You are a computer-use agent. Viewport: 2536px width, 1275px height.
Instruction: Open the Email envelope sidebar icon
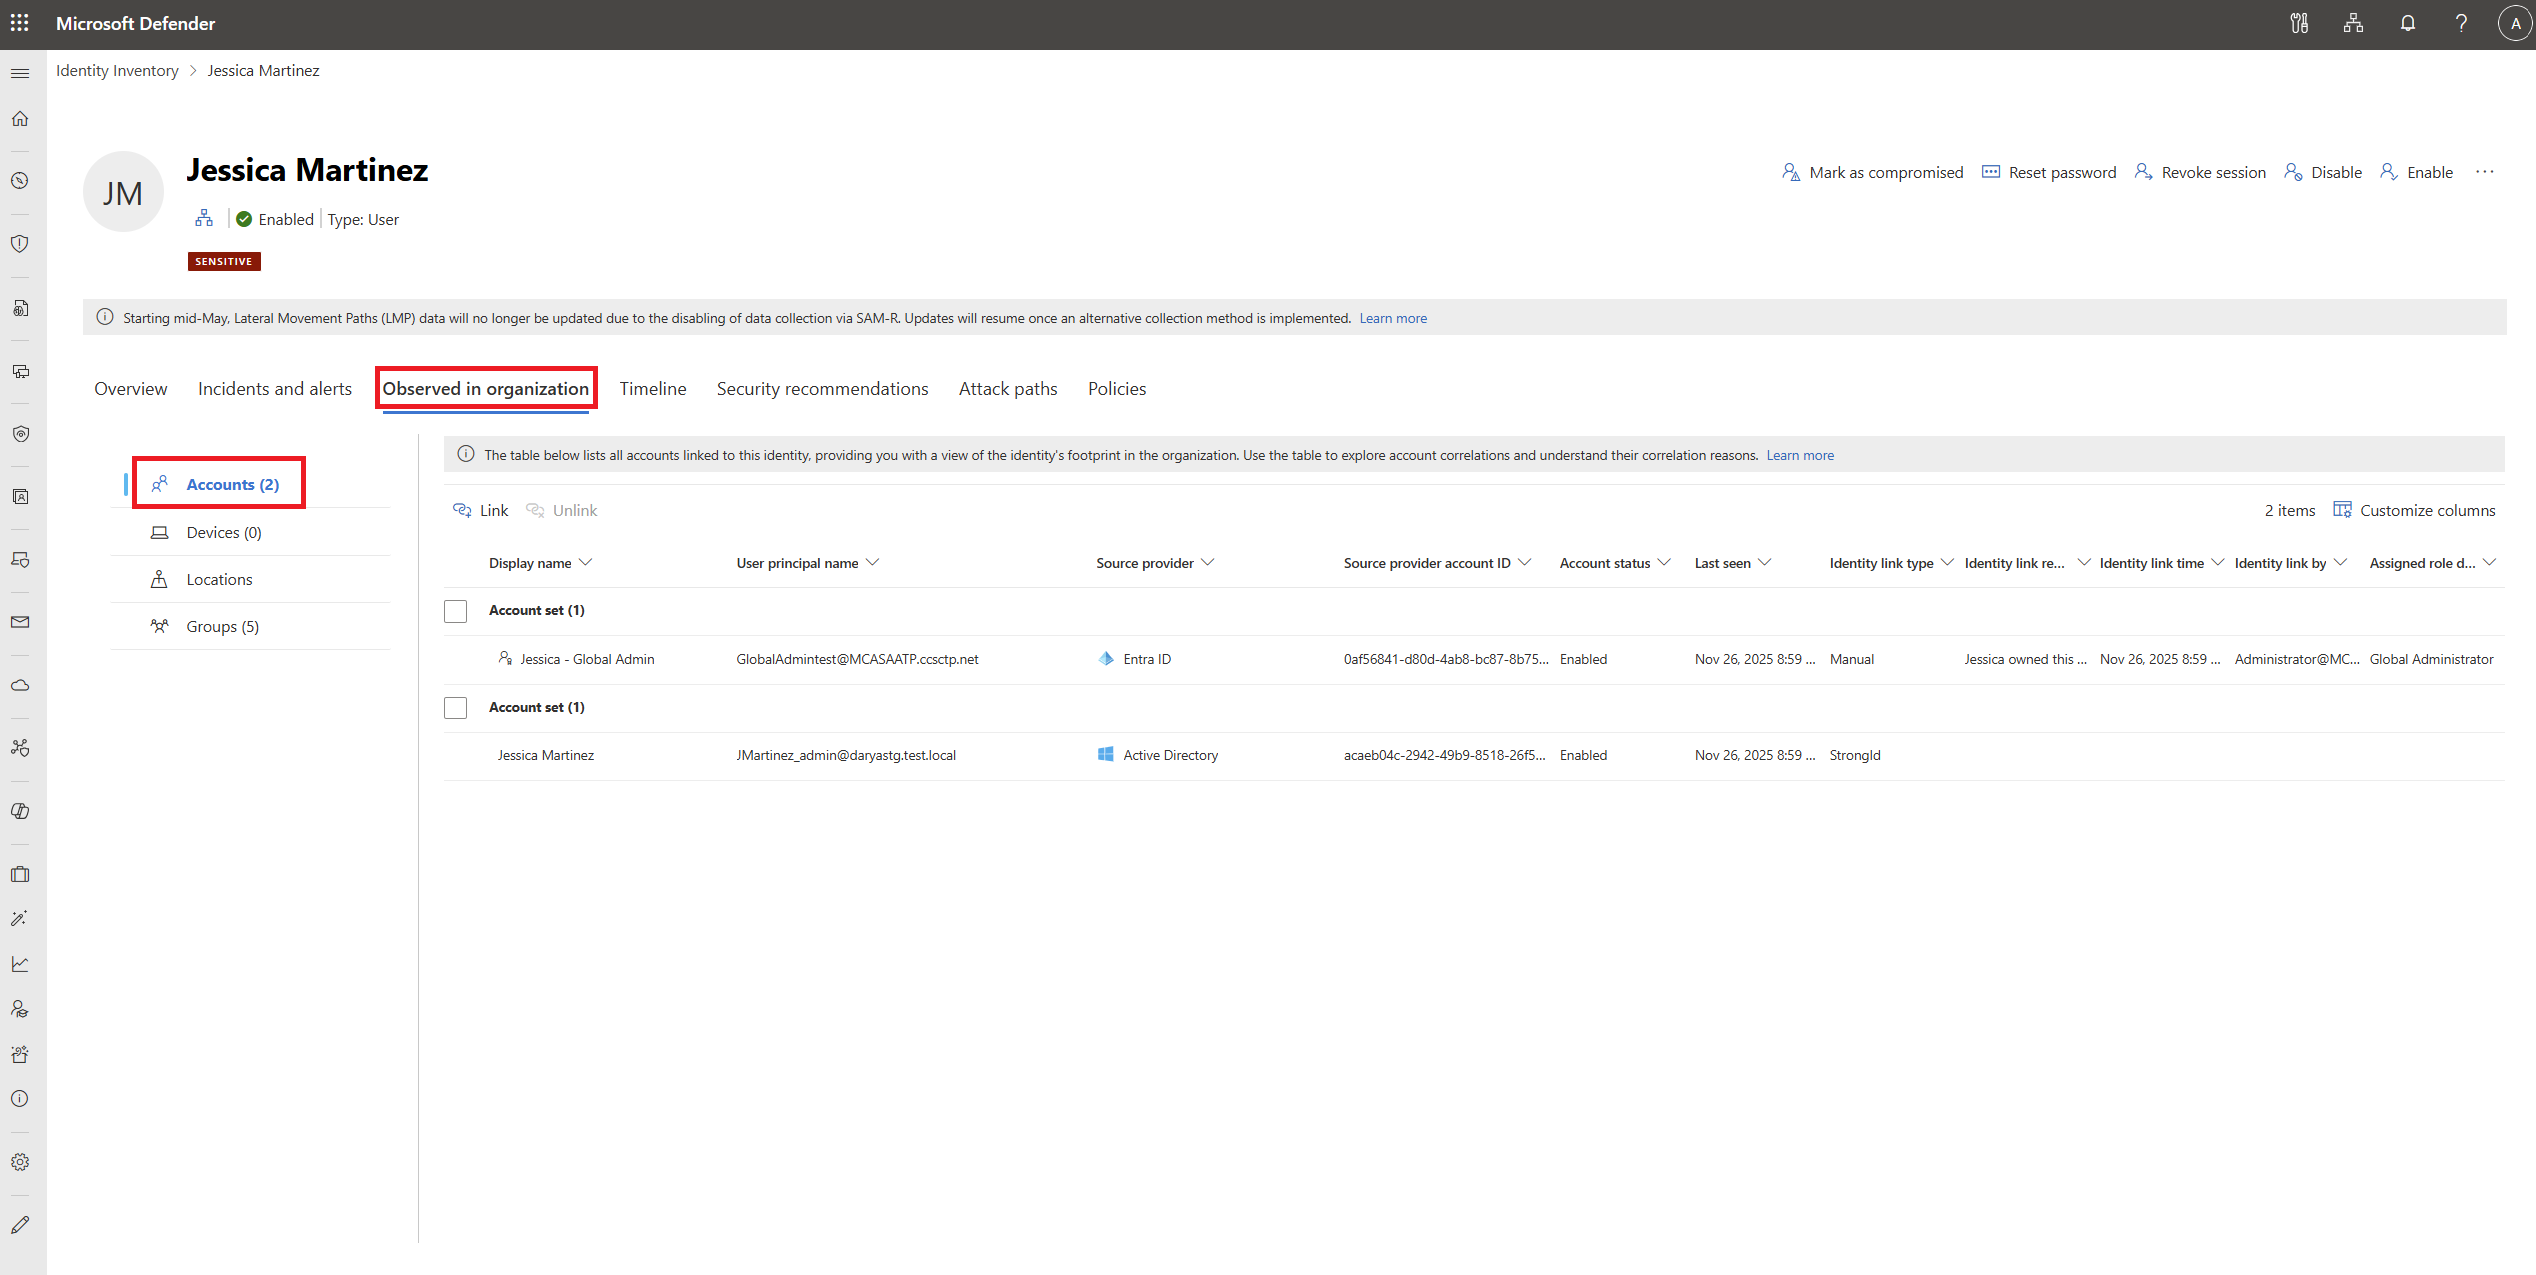20,622
